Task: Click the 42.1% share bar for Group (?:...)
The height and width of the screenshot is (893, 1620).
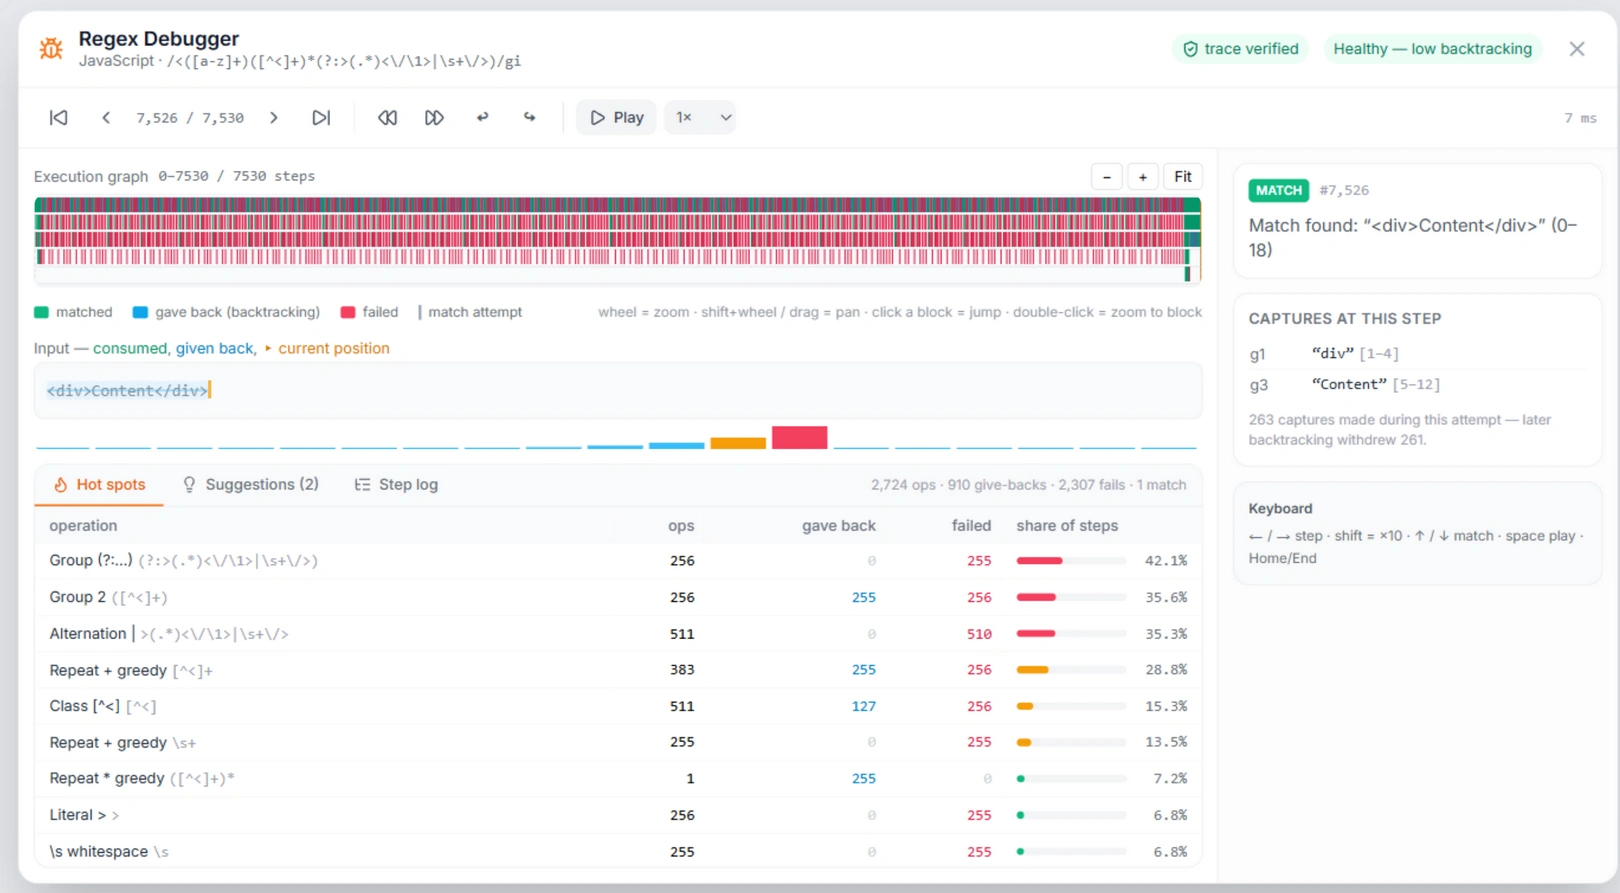Action: point(1071,561)
